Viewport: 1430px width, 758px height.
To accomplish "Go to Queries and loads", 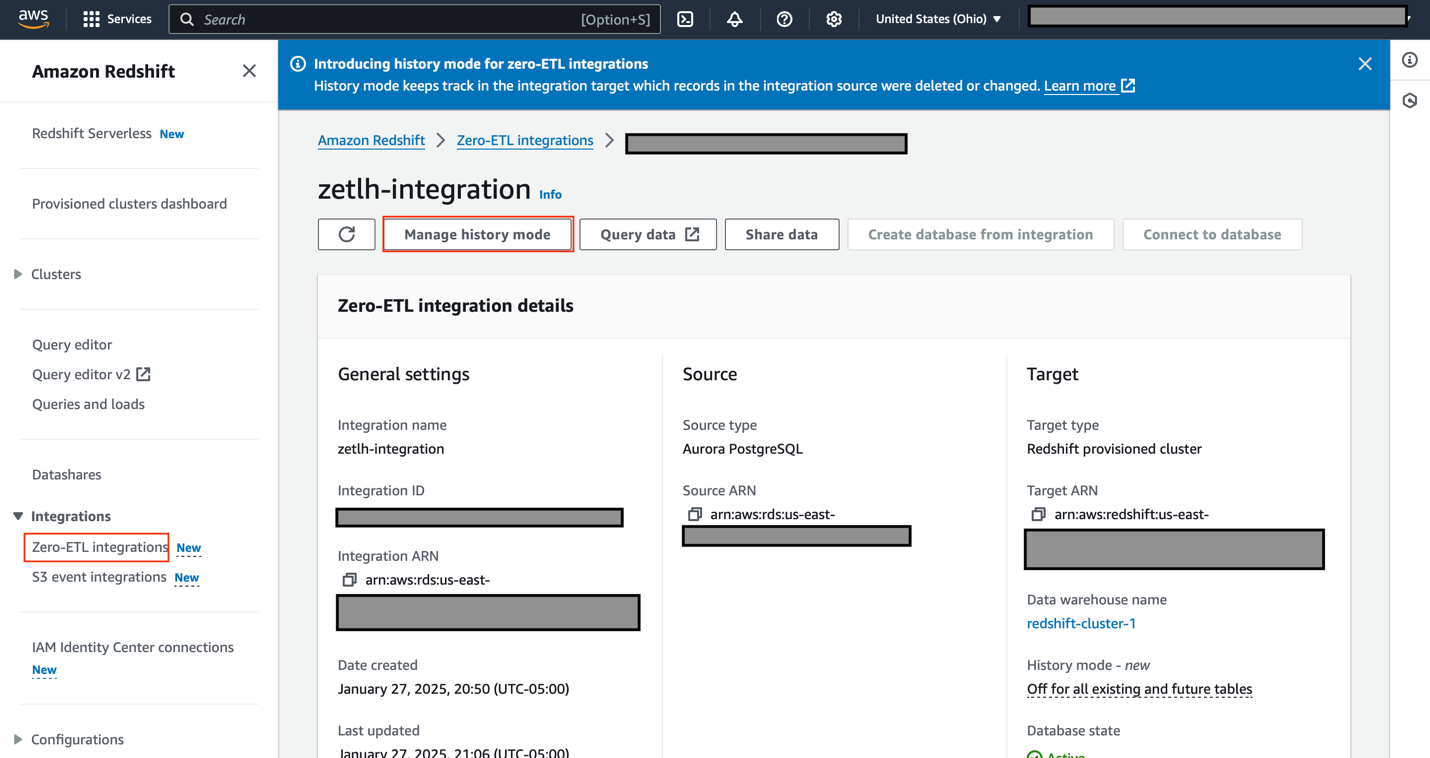I will 88,404.
